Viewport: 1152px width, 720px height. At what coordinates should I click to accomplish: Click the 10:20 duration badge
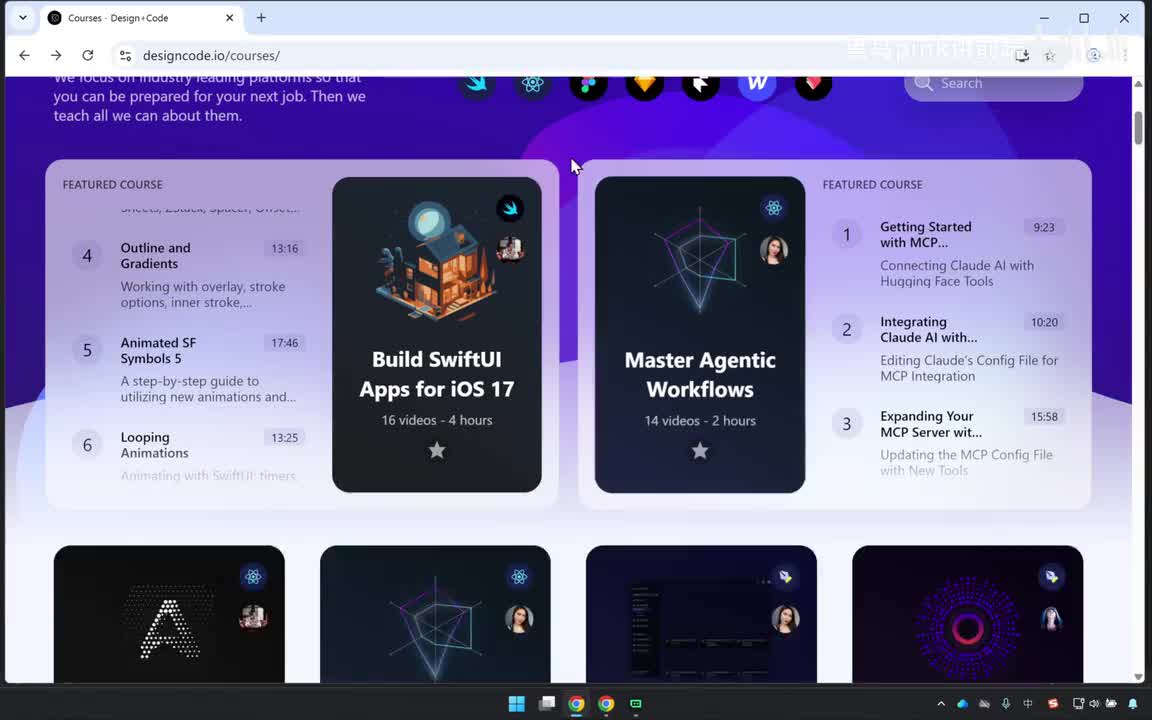click(1044, 322)
